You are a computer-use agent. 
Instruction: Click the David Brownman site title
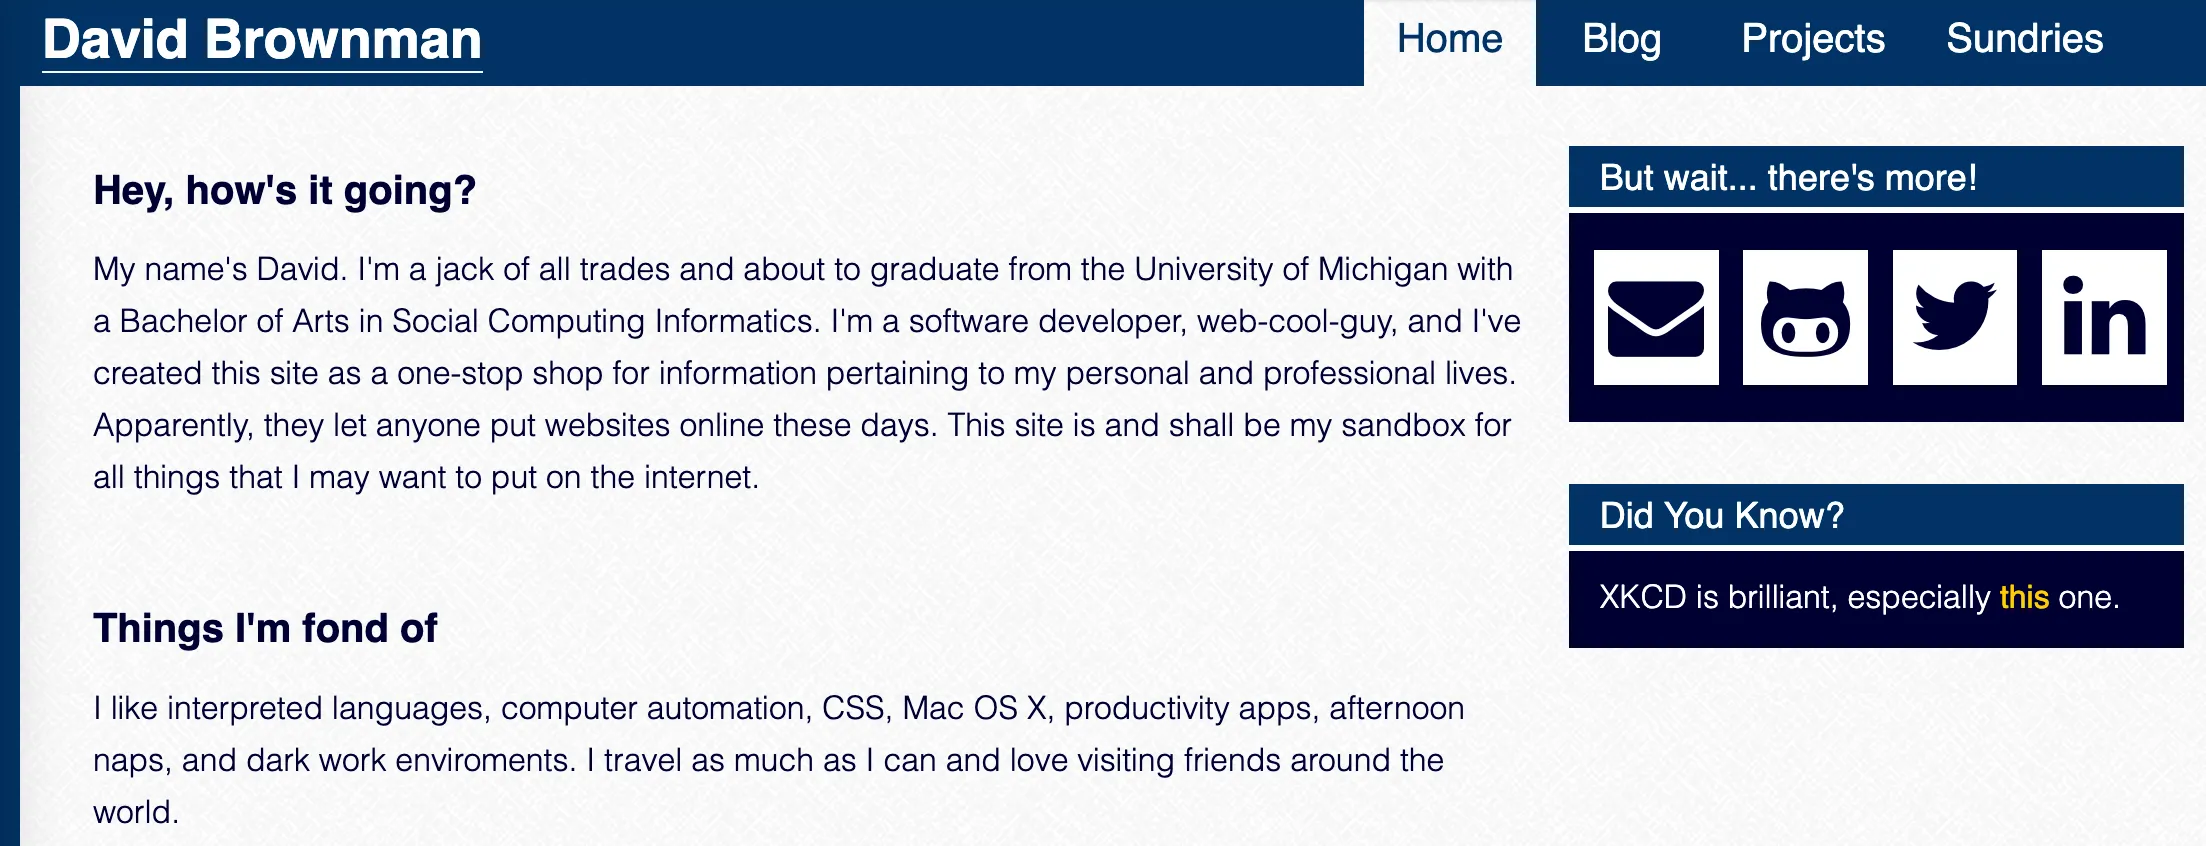click(x=262, y=42)
